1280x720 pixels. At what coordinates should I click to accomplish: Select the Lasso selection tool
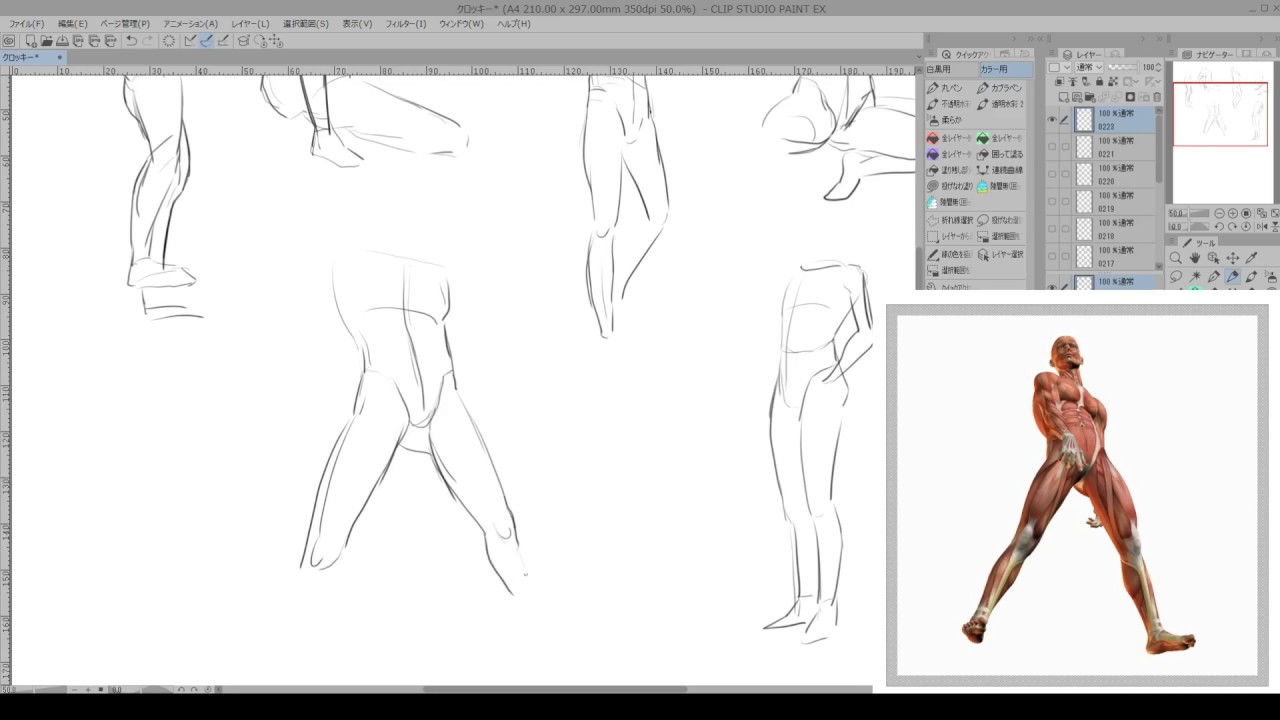click(x=1176, y=277)
